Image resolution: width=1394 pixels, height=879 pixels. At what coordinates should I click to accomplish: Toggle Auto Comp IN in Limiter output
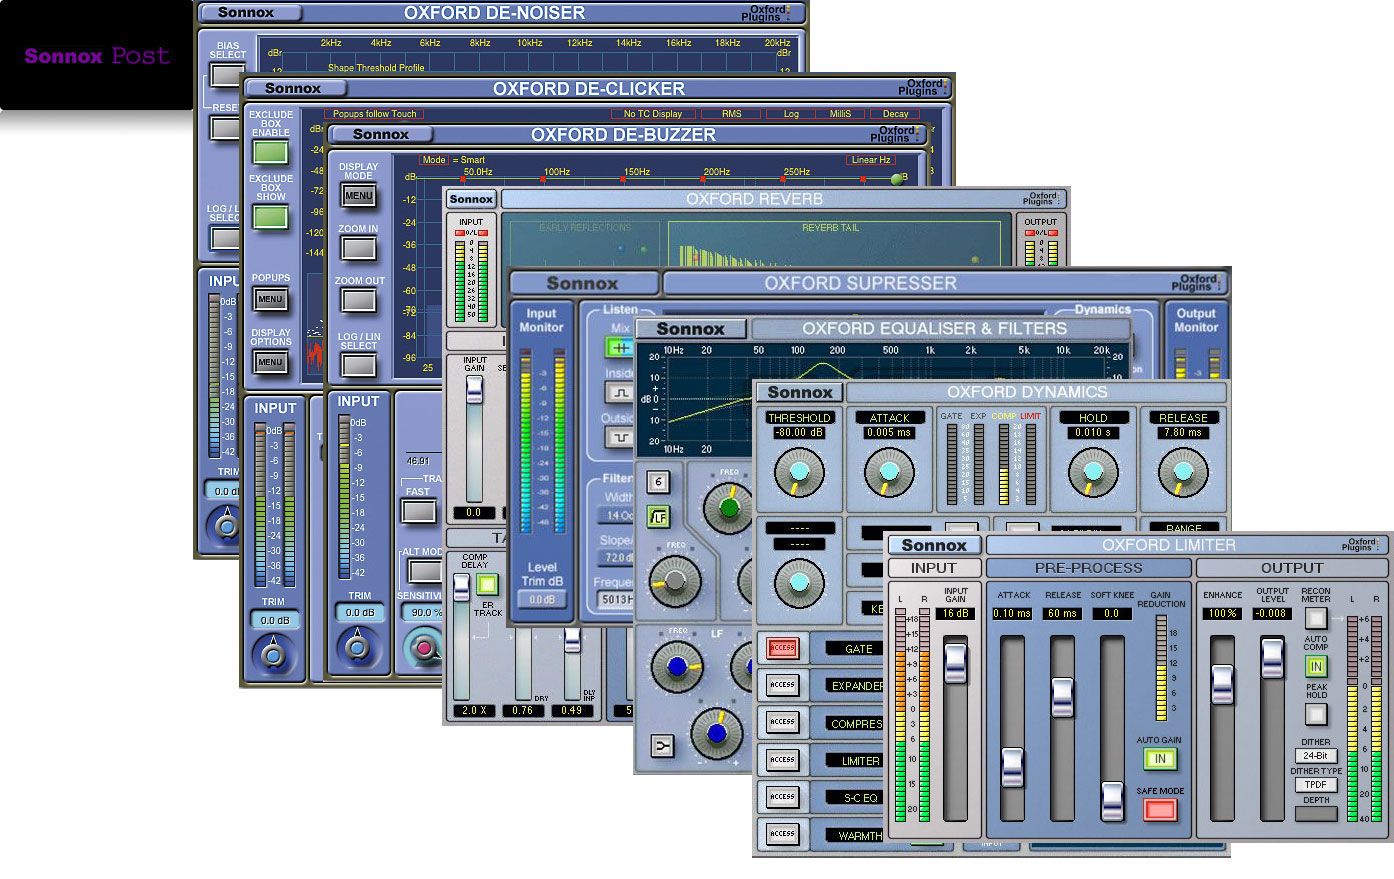pos(1316,666)
